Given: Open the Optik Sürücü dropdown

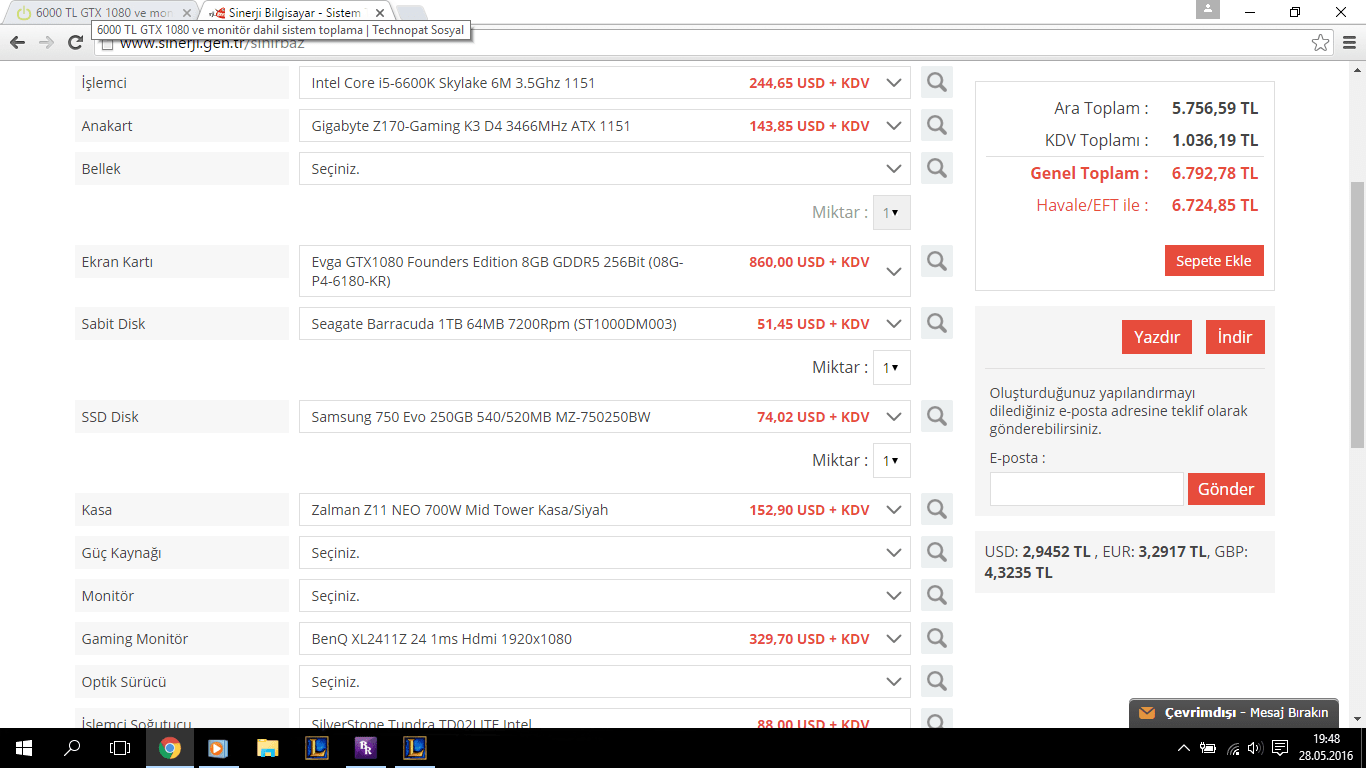Looking at the screenshot, I should tap(605, 682).
